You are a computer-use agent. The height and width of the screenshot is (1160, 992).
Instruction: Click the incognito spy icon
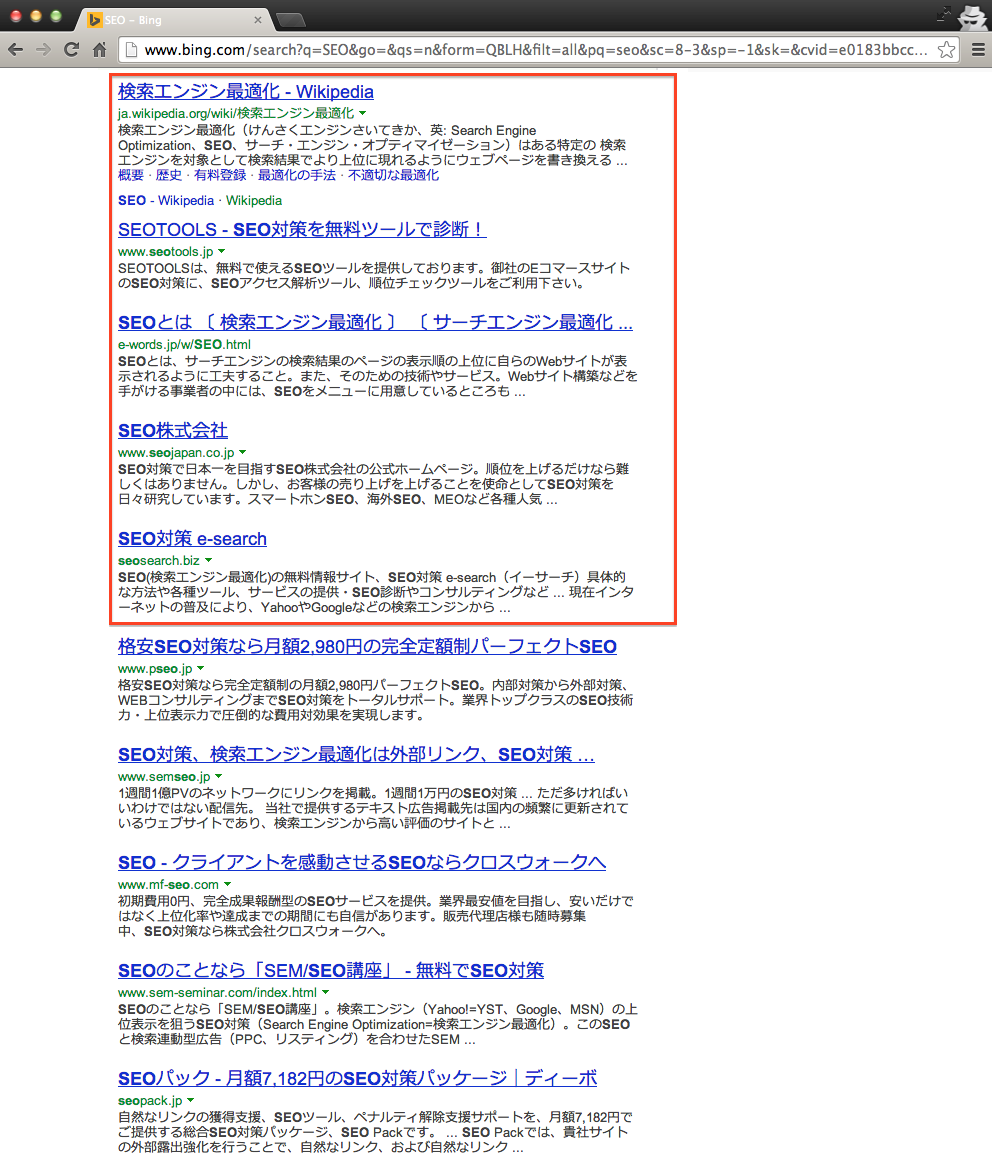coord(973,16)
